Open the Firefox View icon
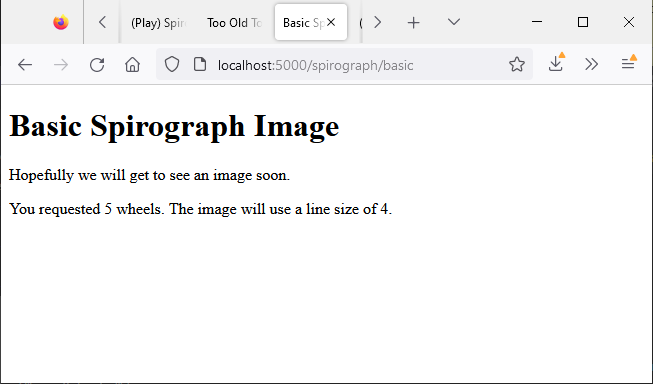This screenshot has width=653, height=384. [61, 22]
